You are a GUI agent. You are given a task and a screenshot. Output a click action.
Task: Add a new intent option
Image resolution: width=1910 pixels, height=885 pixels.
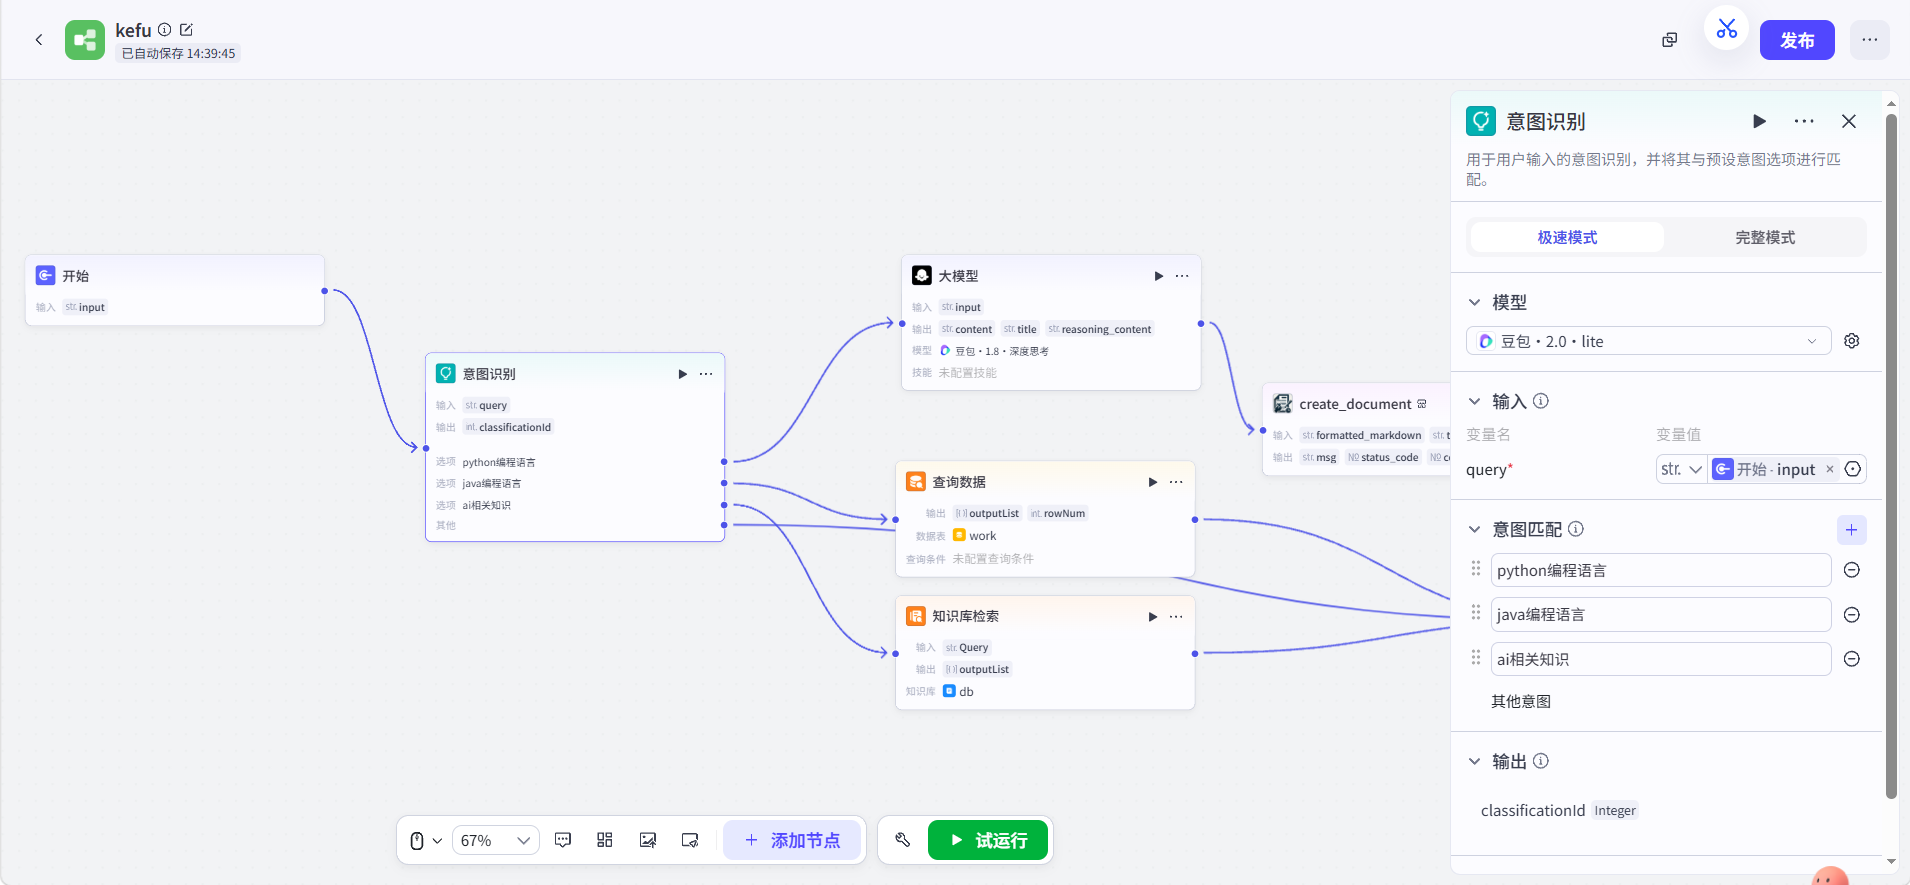[1852, 530]
